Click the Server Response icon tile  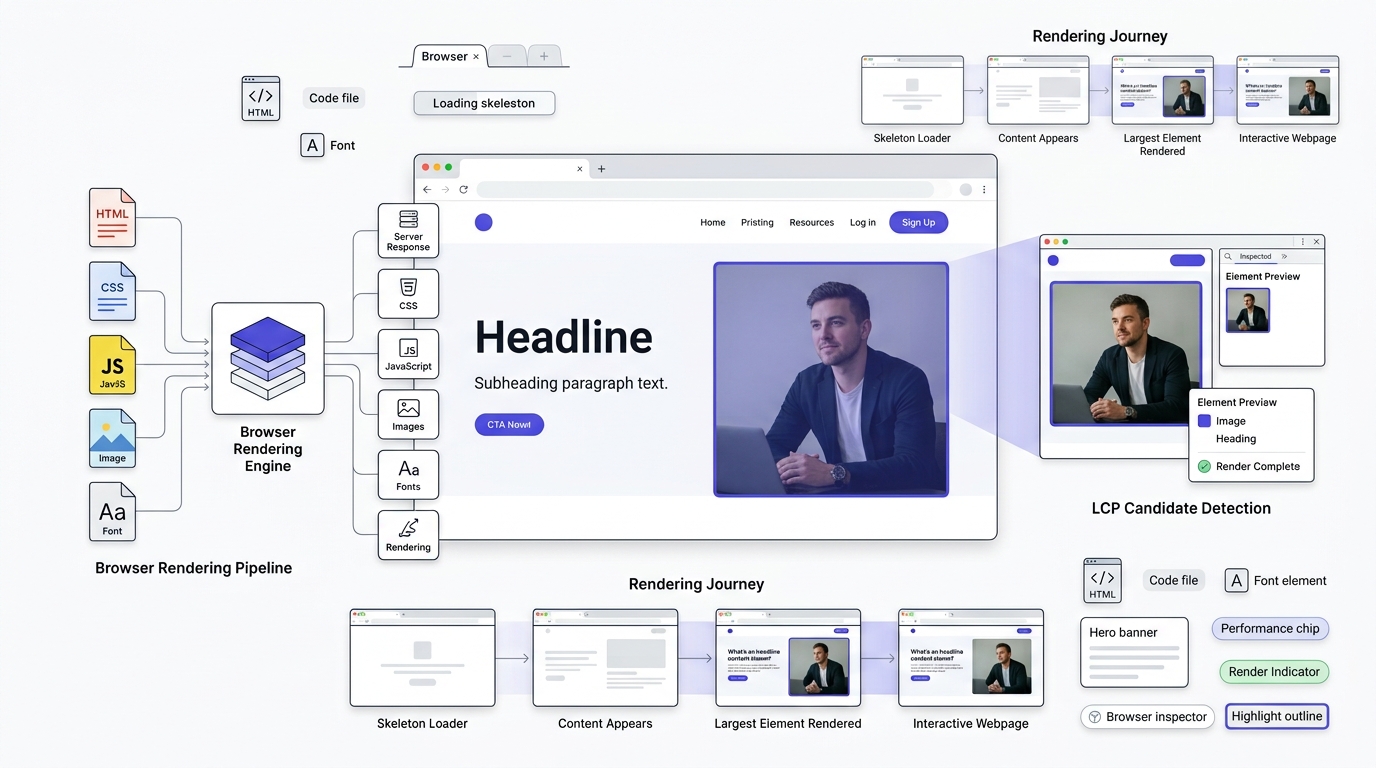tap(408, 231)
